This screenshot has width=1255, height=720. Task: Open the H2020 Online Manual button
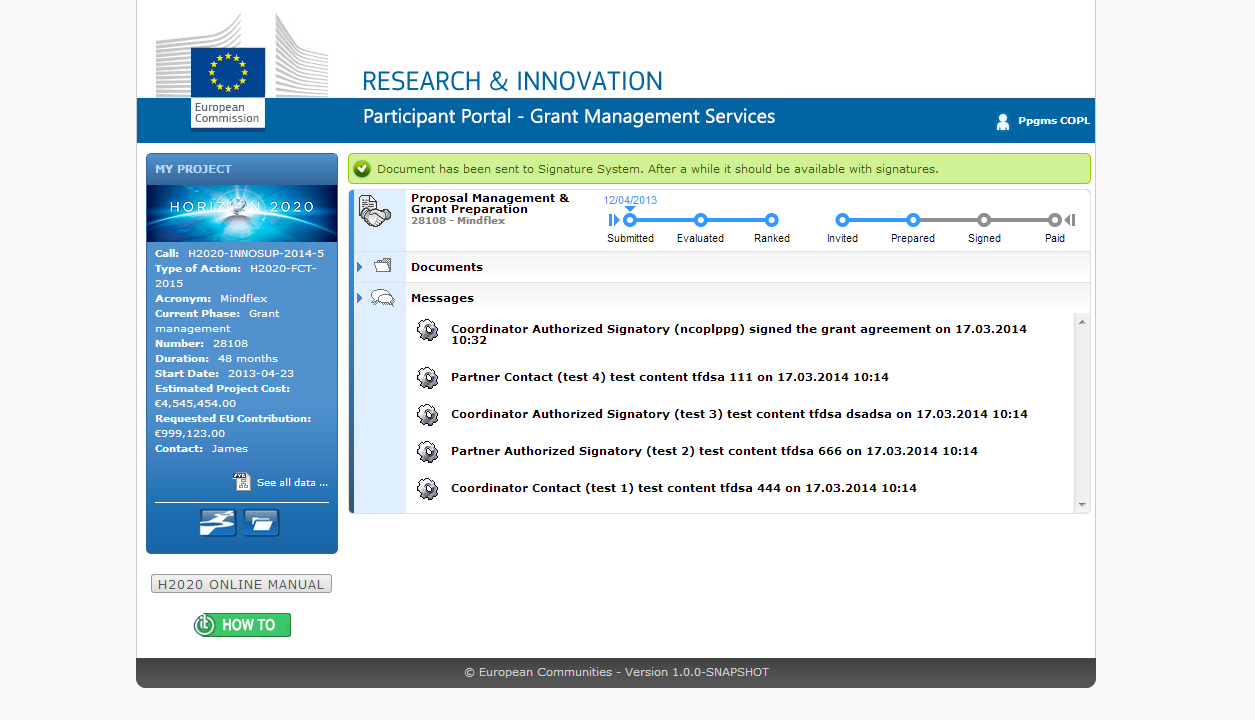coord(241,584)
